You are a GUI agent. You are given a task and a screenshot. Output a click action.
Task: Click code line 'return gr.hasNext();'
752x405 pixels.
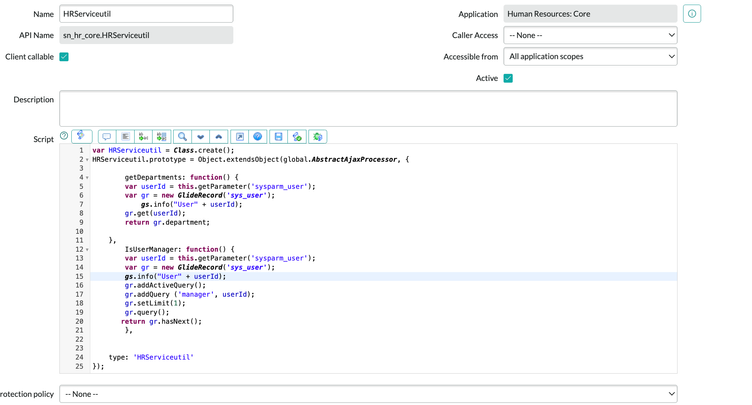click(x=162, y=322)
